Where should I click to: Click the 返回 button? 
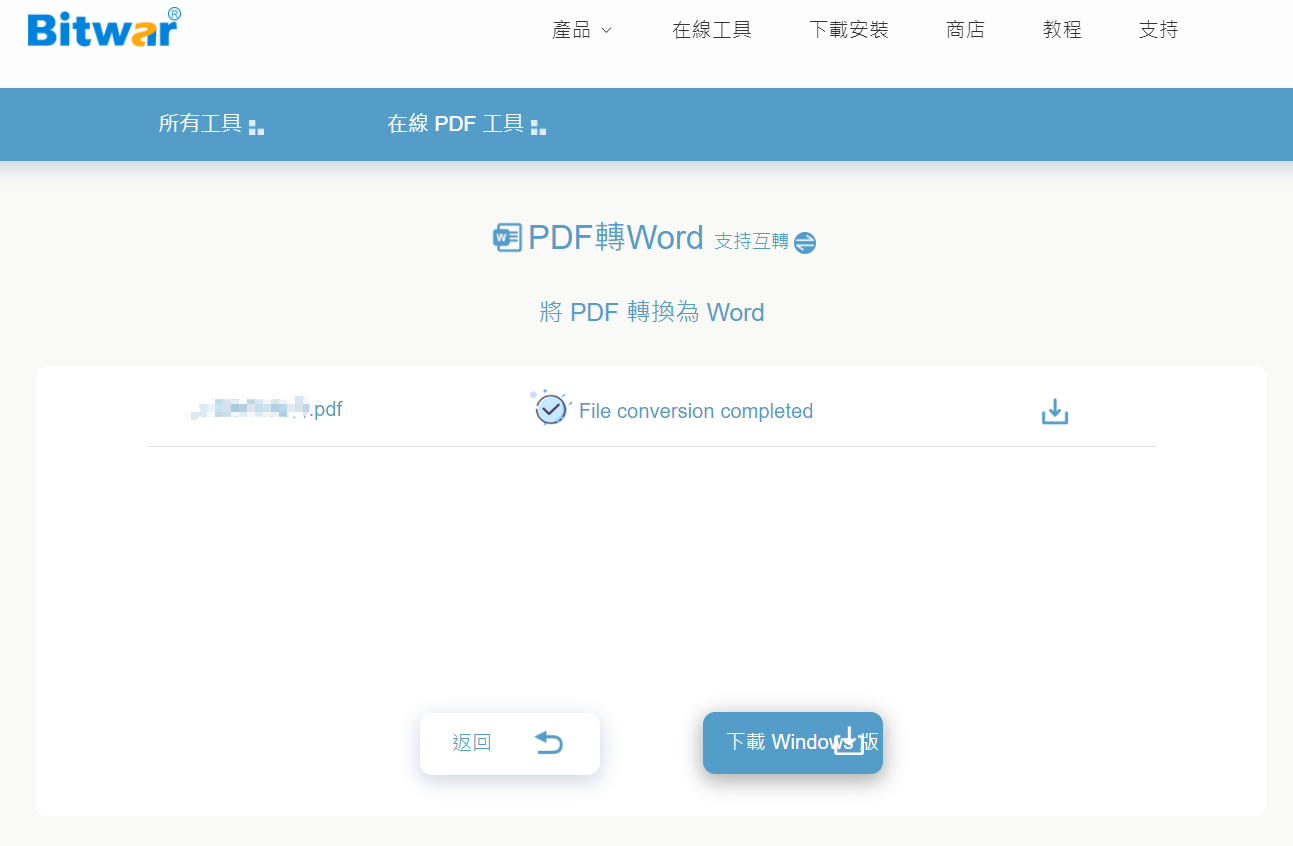pyautogui.click(x=510, y=743)
